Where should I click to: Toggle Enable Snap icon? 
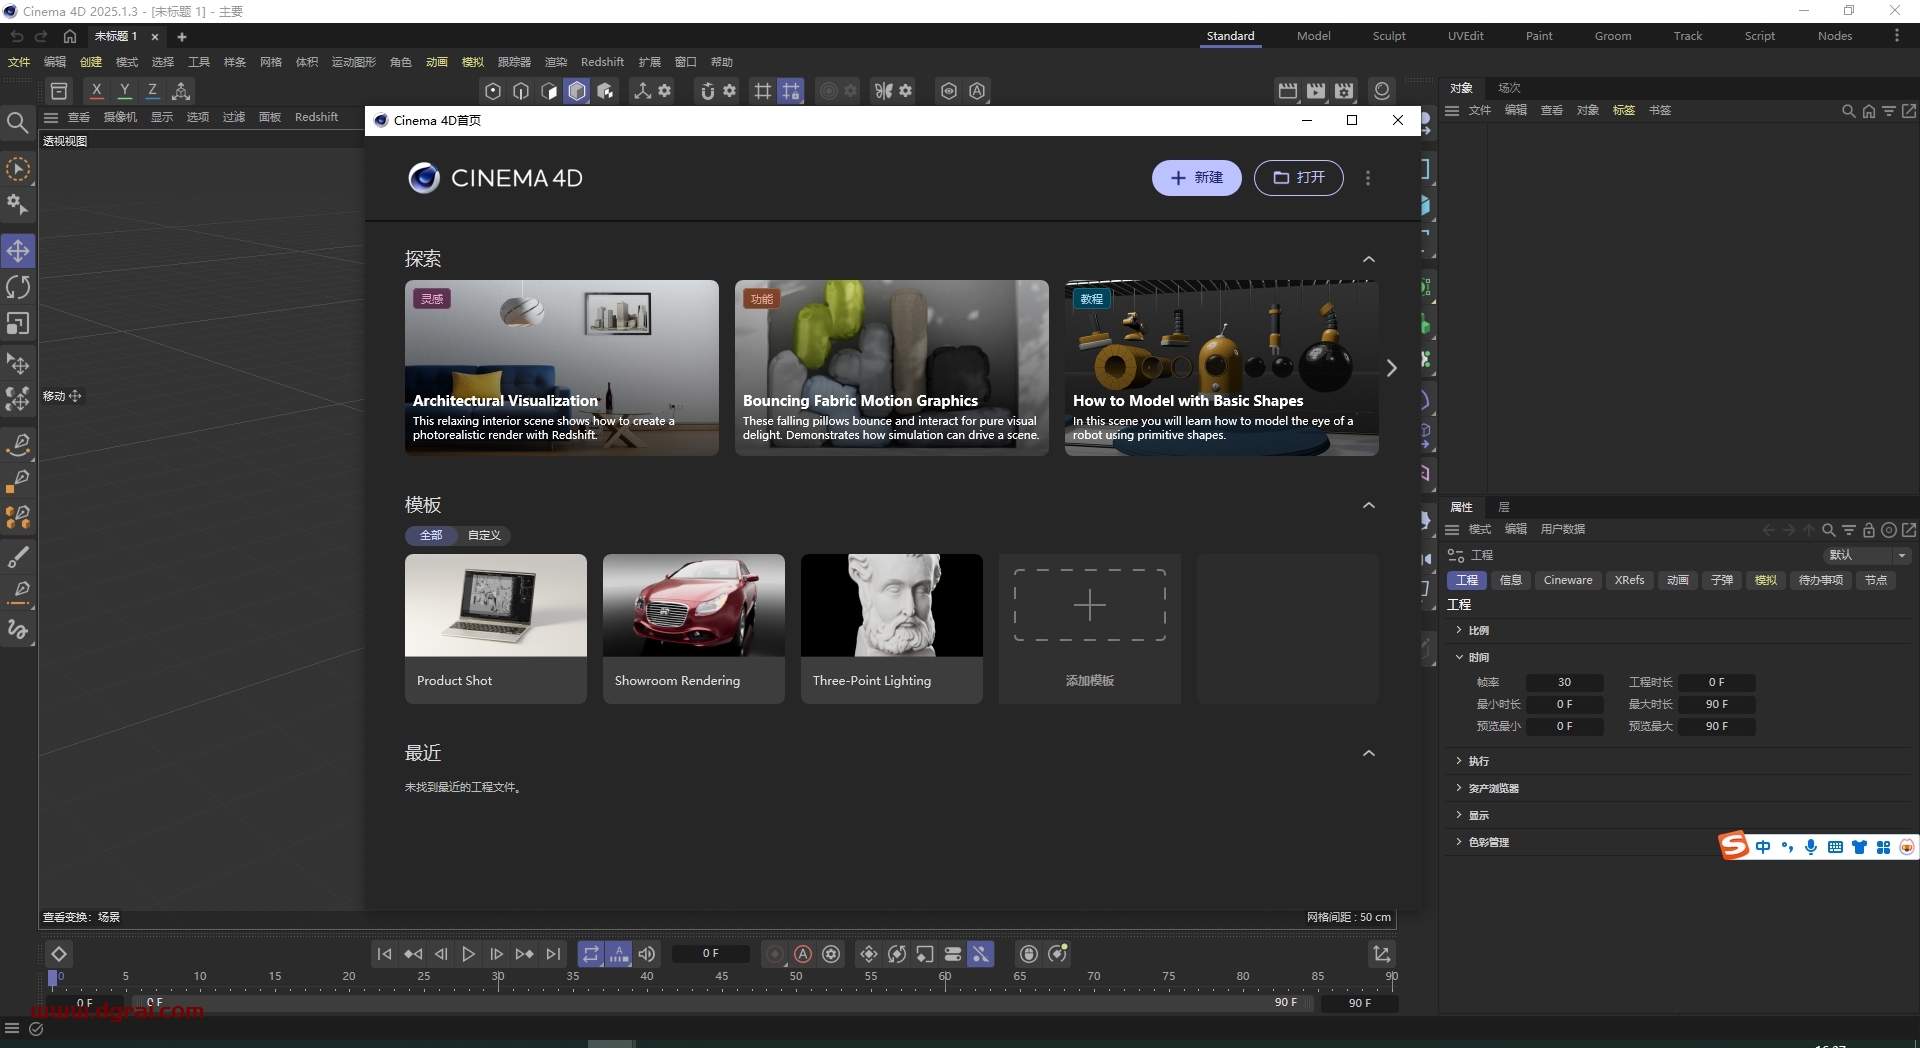tap(708, 91)
